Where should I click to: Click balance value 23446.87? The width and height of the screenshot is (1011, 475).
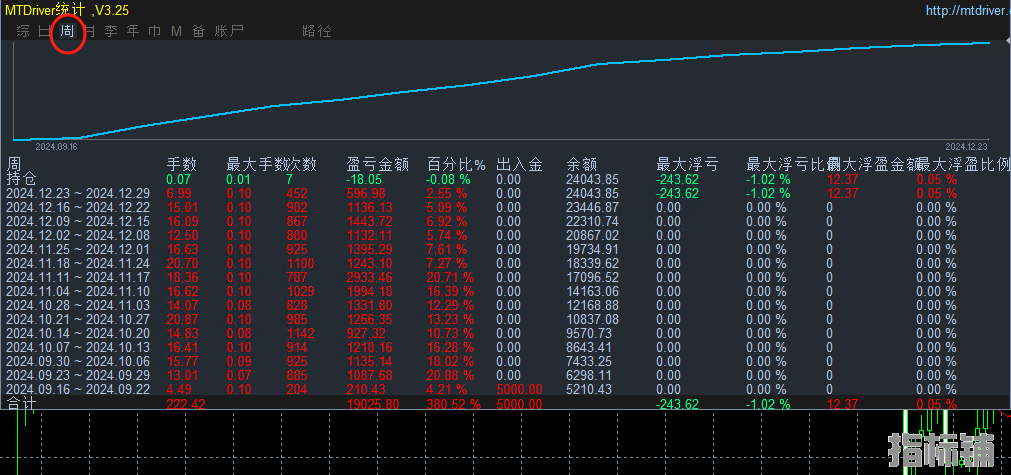click(593, 208)
